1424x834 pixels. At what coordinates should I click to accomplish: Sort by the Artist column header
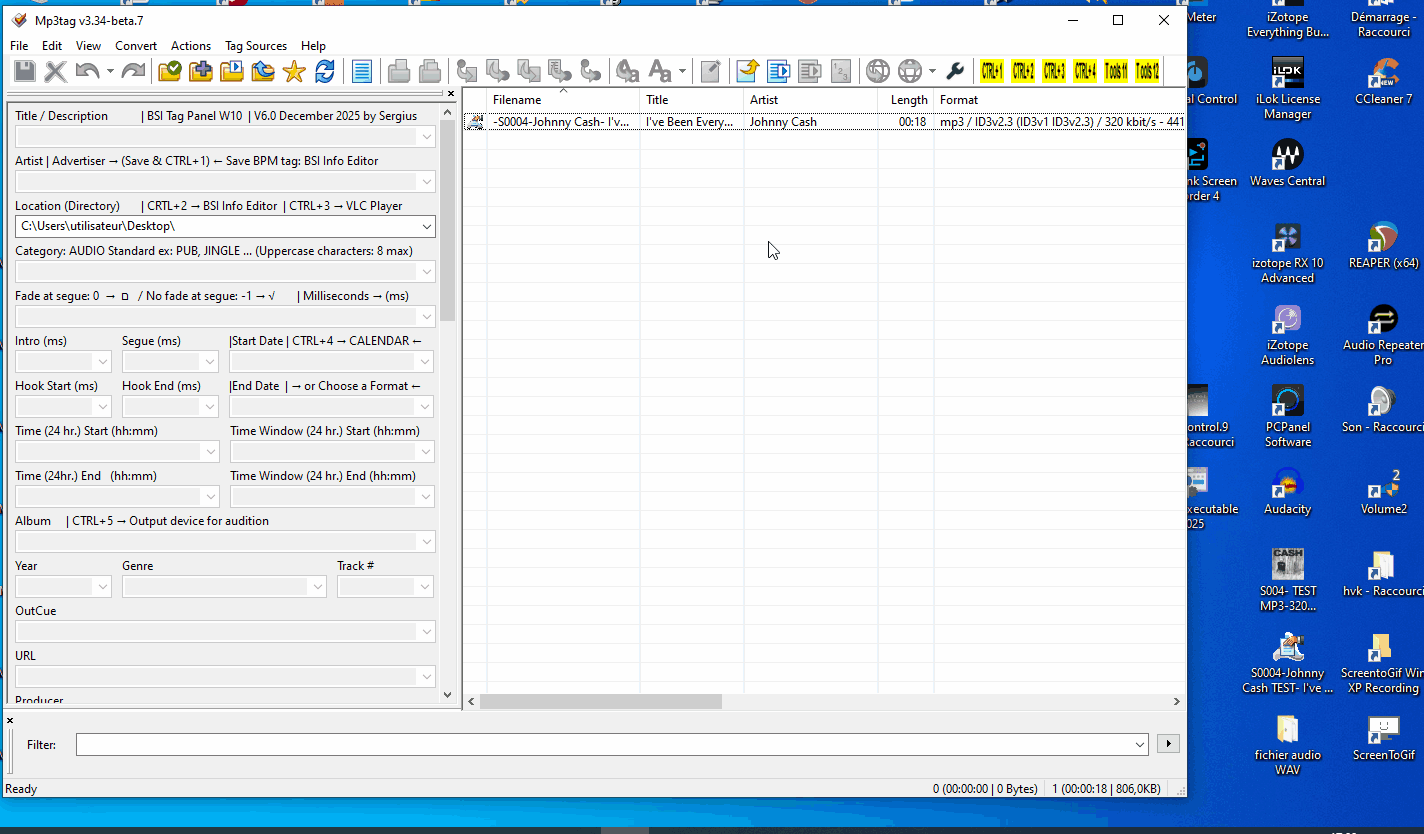pyautogui.click(x=811, y=100)
